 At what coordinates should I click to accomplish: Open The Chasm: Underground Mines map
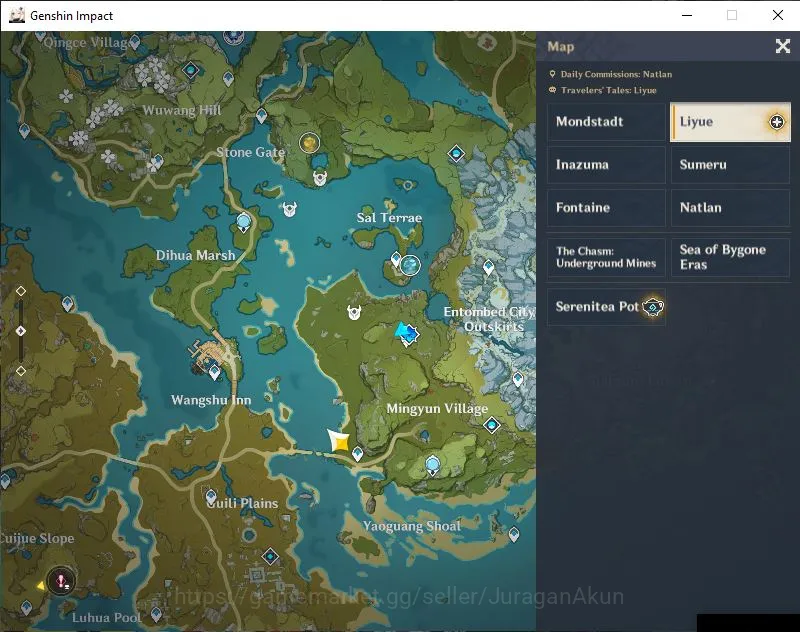pyautogui.click(x=606, y=258)
